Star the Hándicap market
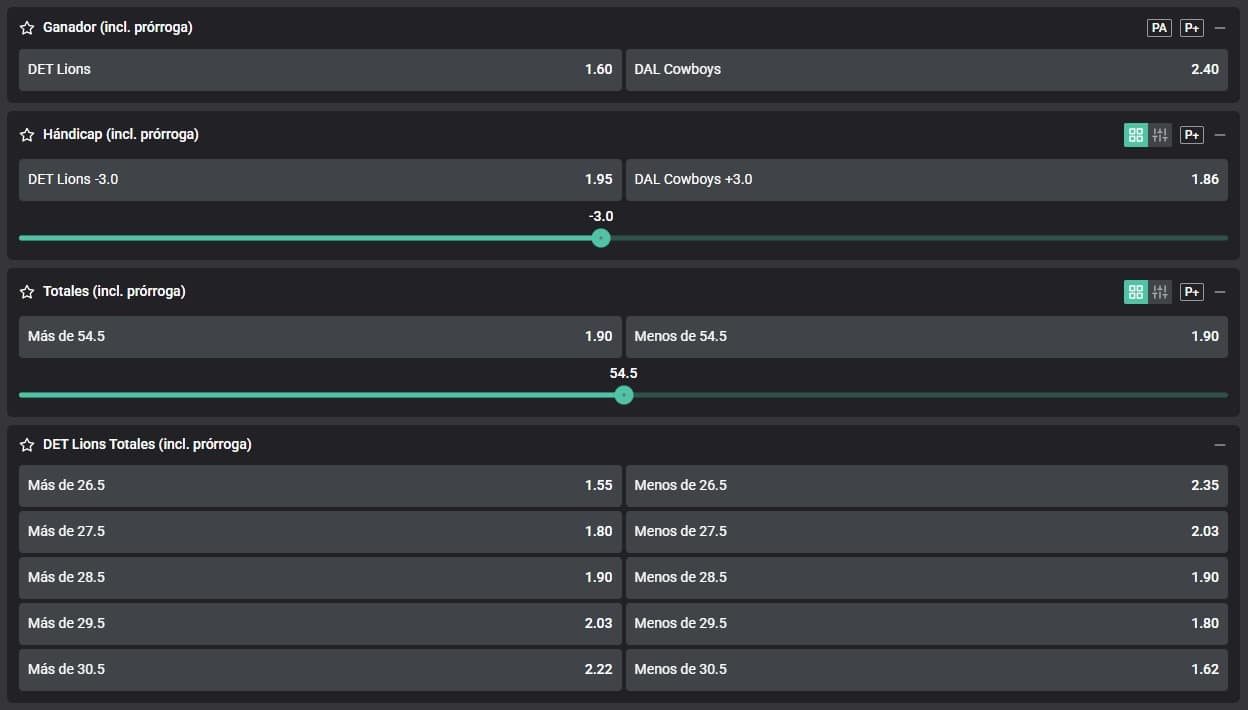This screenshot has height=710, width=1248. 27,135
